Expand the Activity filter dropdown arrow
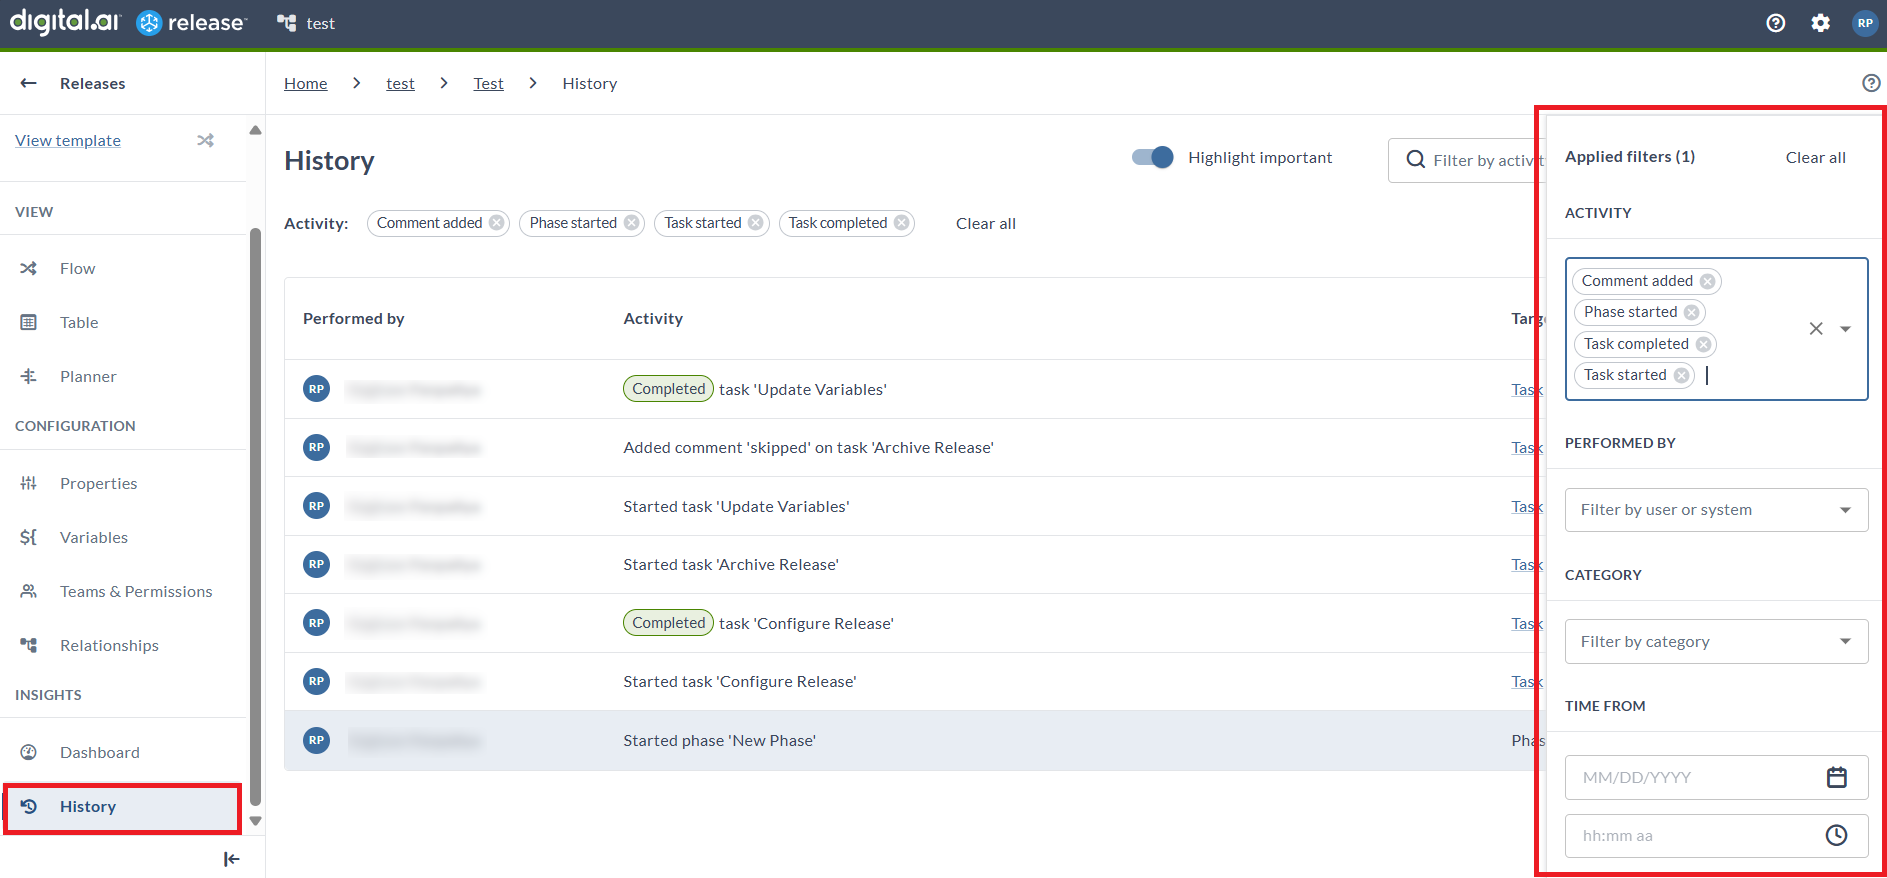This screenshot has width=1887, height=878. click(1845, 329)
